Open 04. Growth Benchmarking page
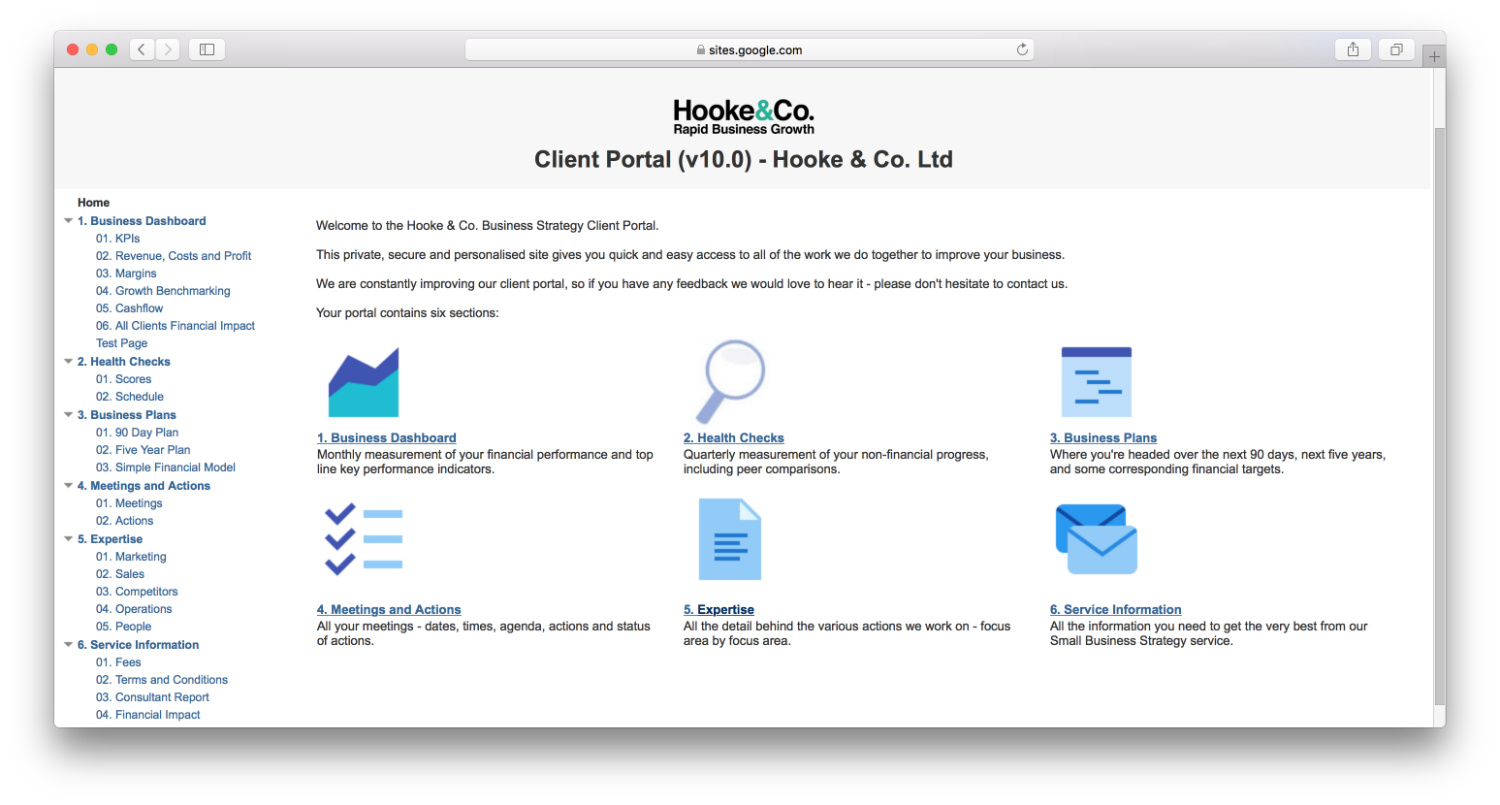 (163, 291)
